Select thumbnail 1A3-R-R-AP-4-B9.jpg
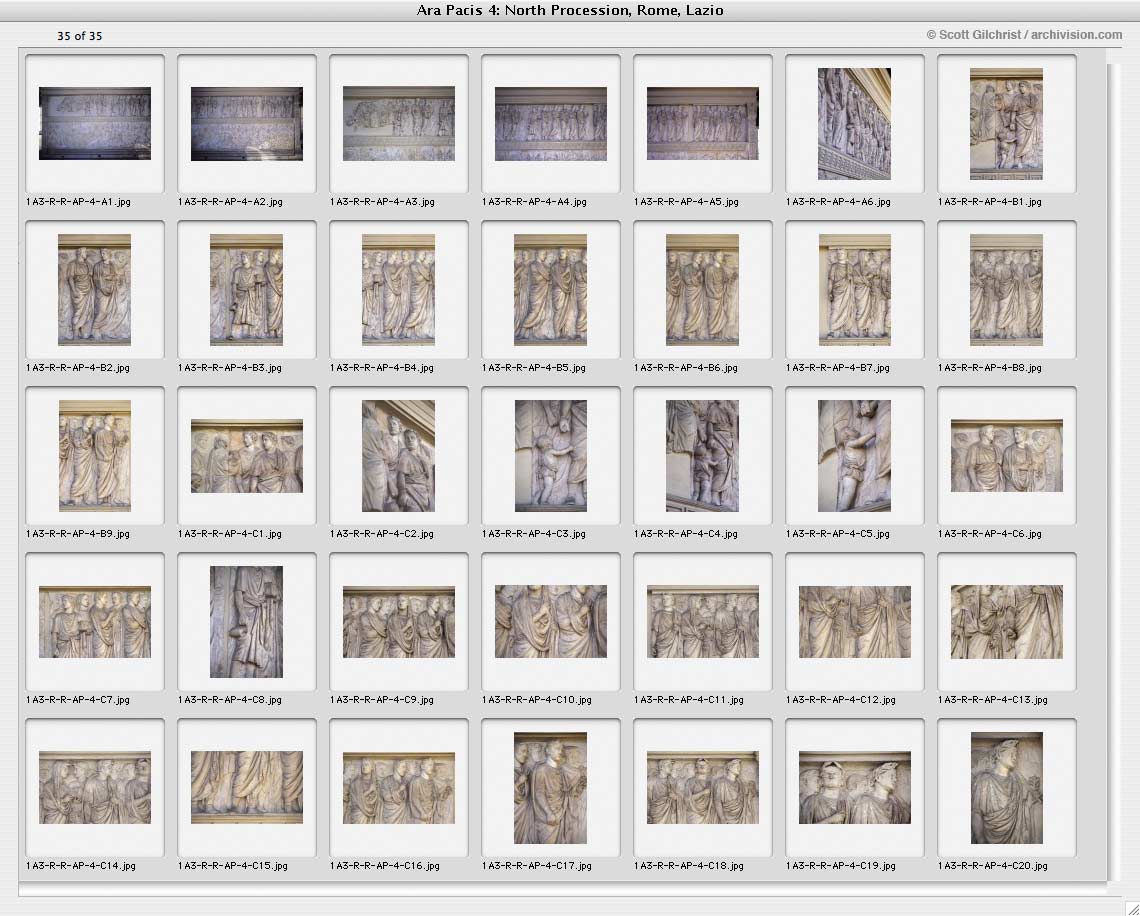Image resolution: width=1140 pixels, height=916 pixels. tap(95, 456)
